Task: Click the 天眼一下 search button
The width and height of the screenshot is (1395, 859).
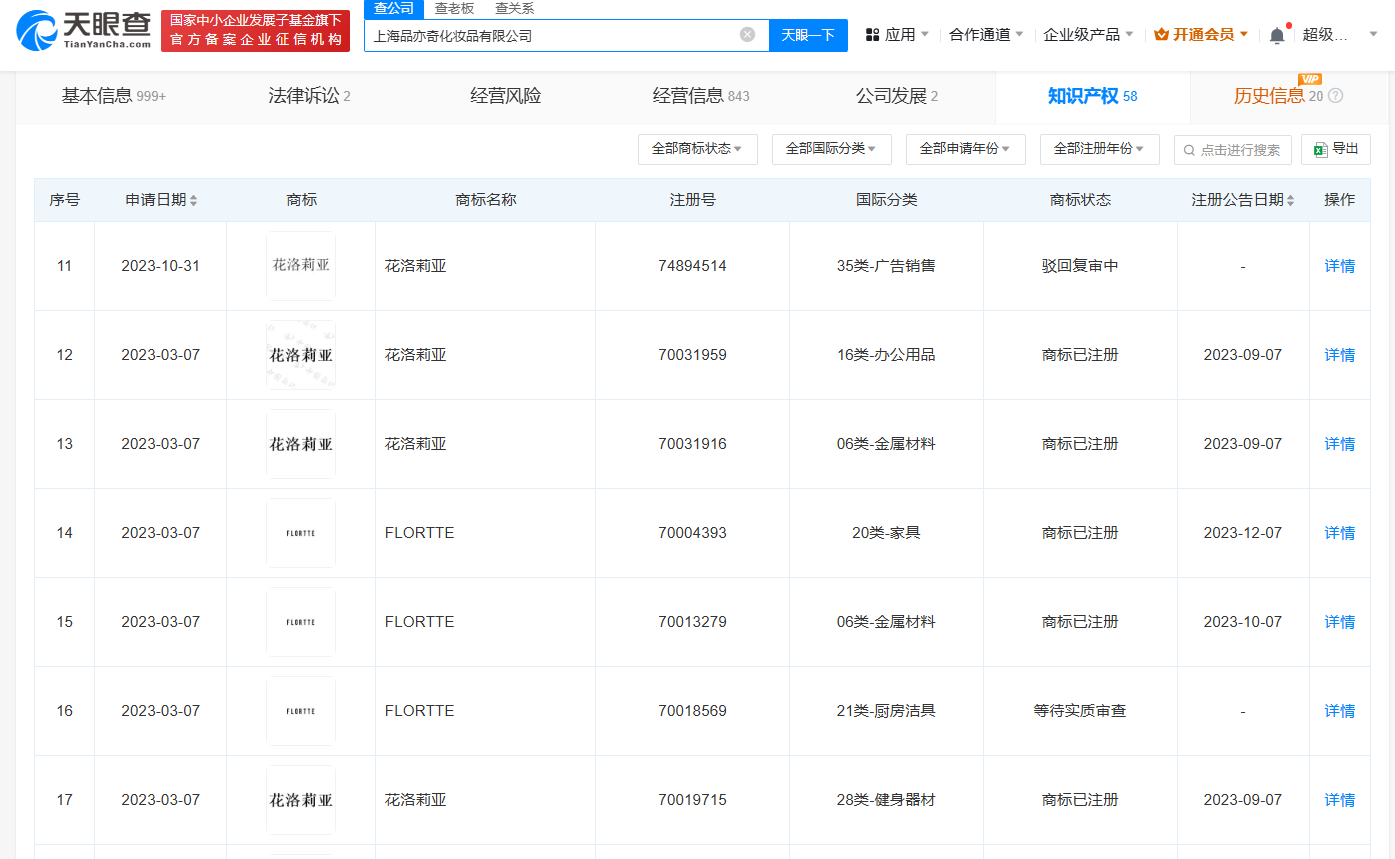Action: click(x=807, y=33)
